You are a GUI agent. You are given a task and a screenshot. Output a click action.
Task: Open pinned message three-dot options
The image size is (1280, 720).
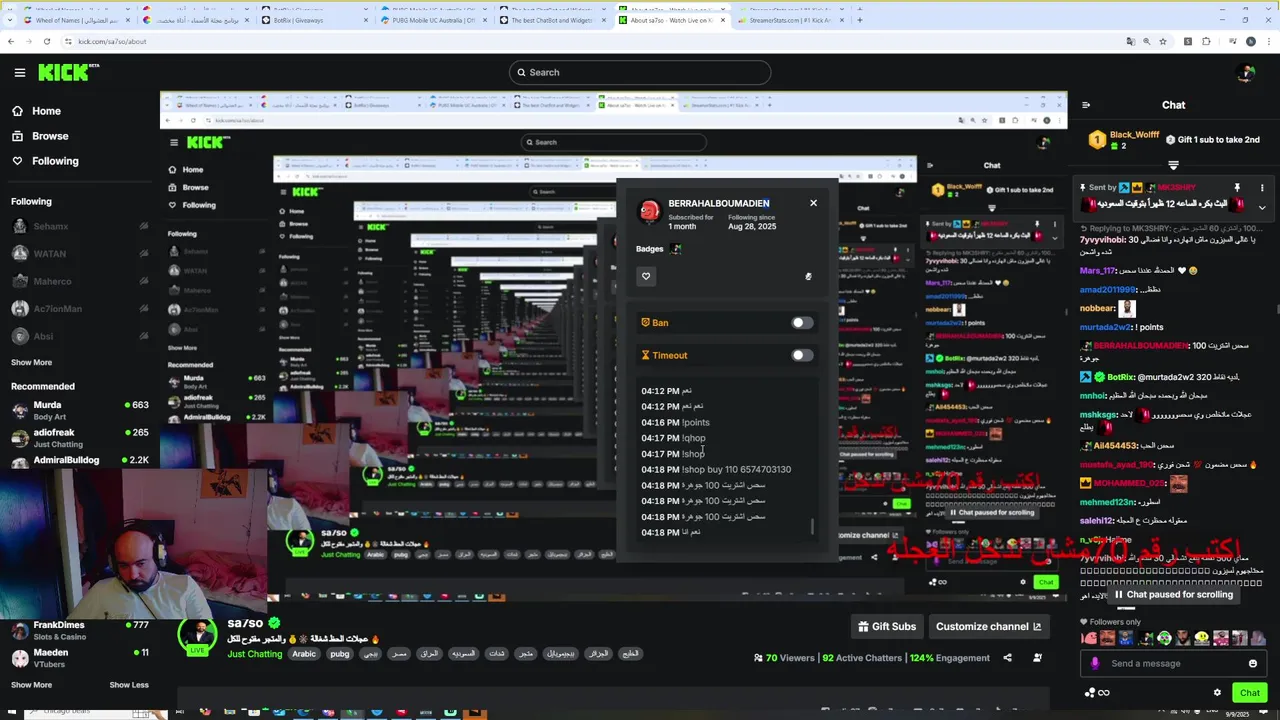pos(1262,188)
